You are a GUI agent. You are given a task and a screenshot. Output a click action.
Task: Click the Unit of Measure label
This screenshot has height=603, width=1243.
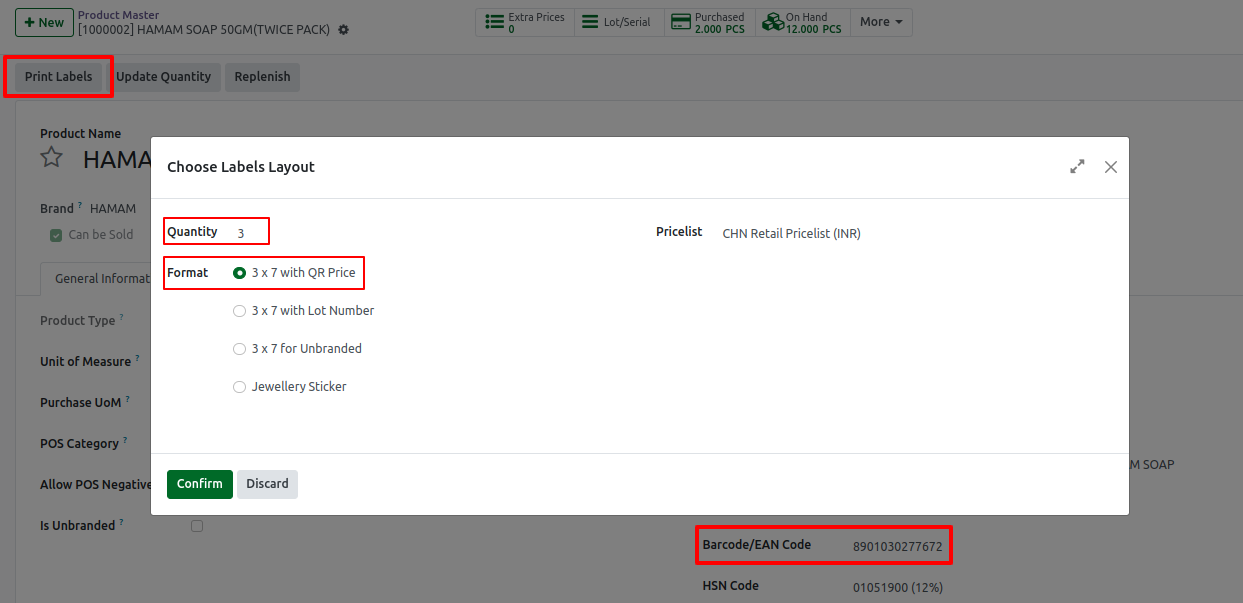(x=86, y=362)
